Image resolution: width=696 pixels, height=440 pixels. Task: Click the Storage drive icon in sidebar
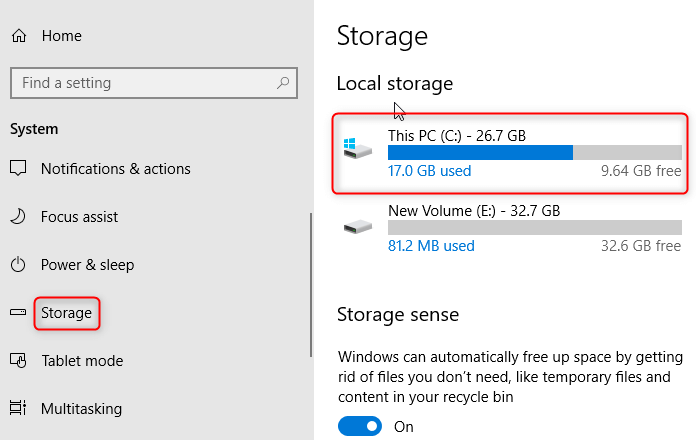pyautogui.click(x=18, y=313)
